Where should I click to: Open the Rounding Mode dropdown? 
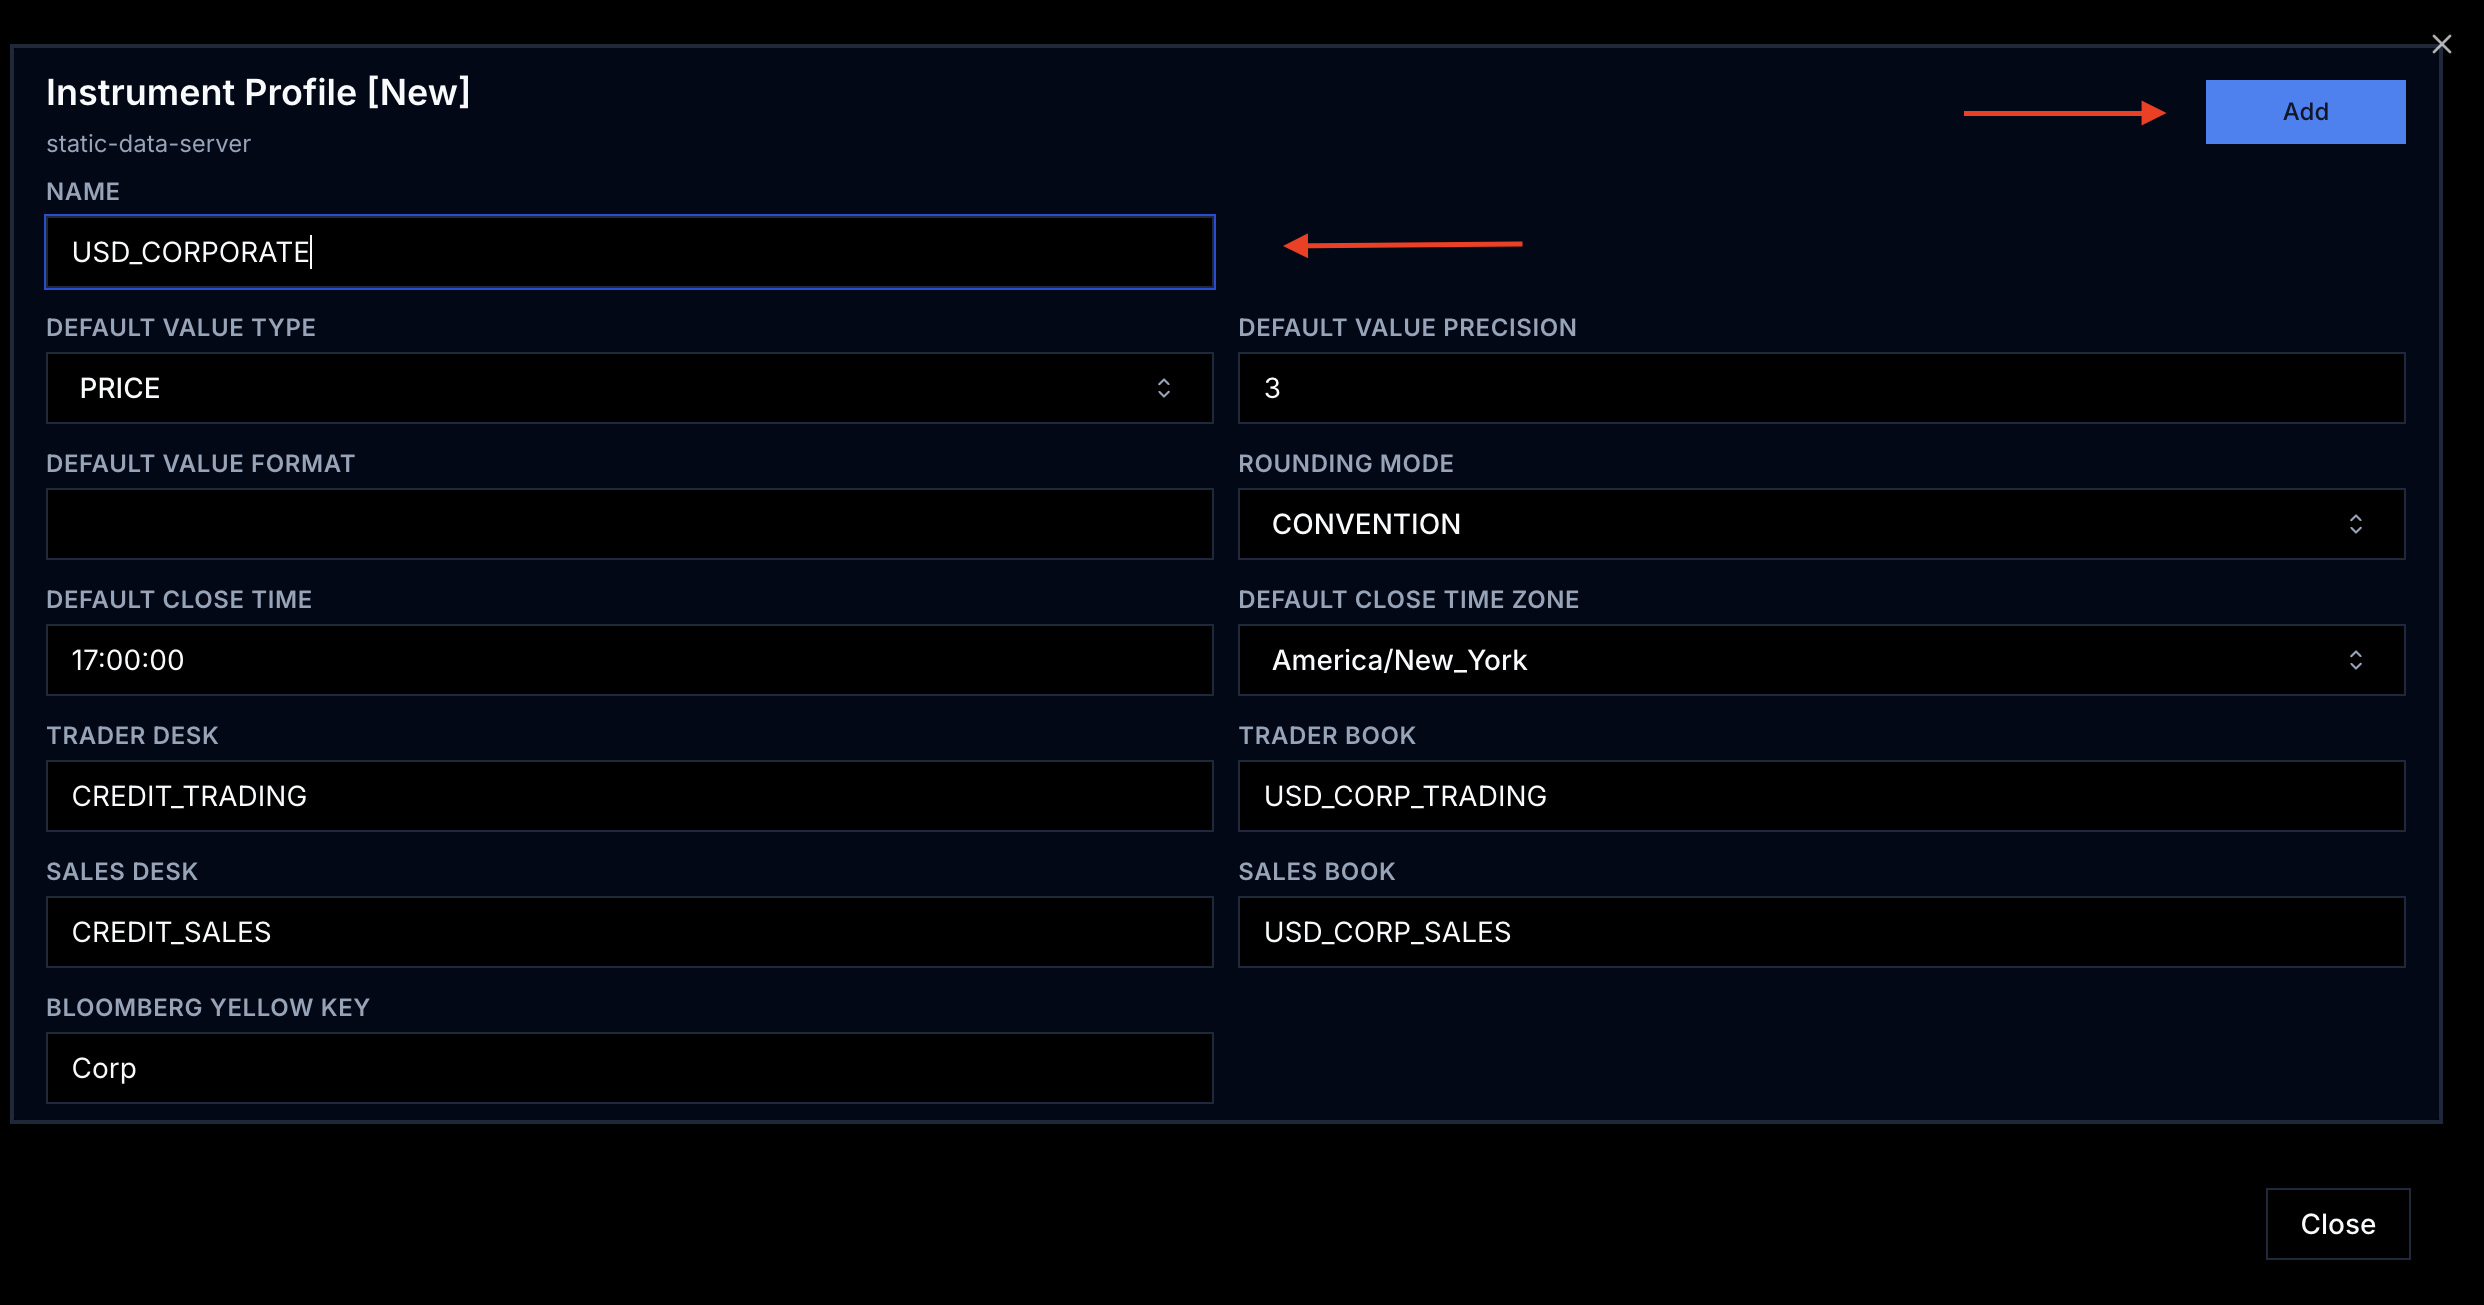[1822, 524]
